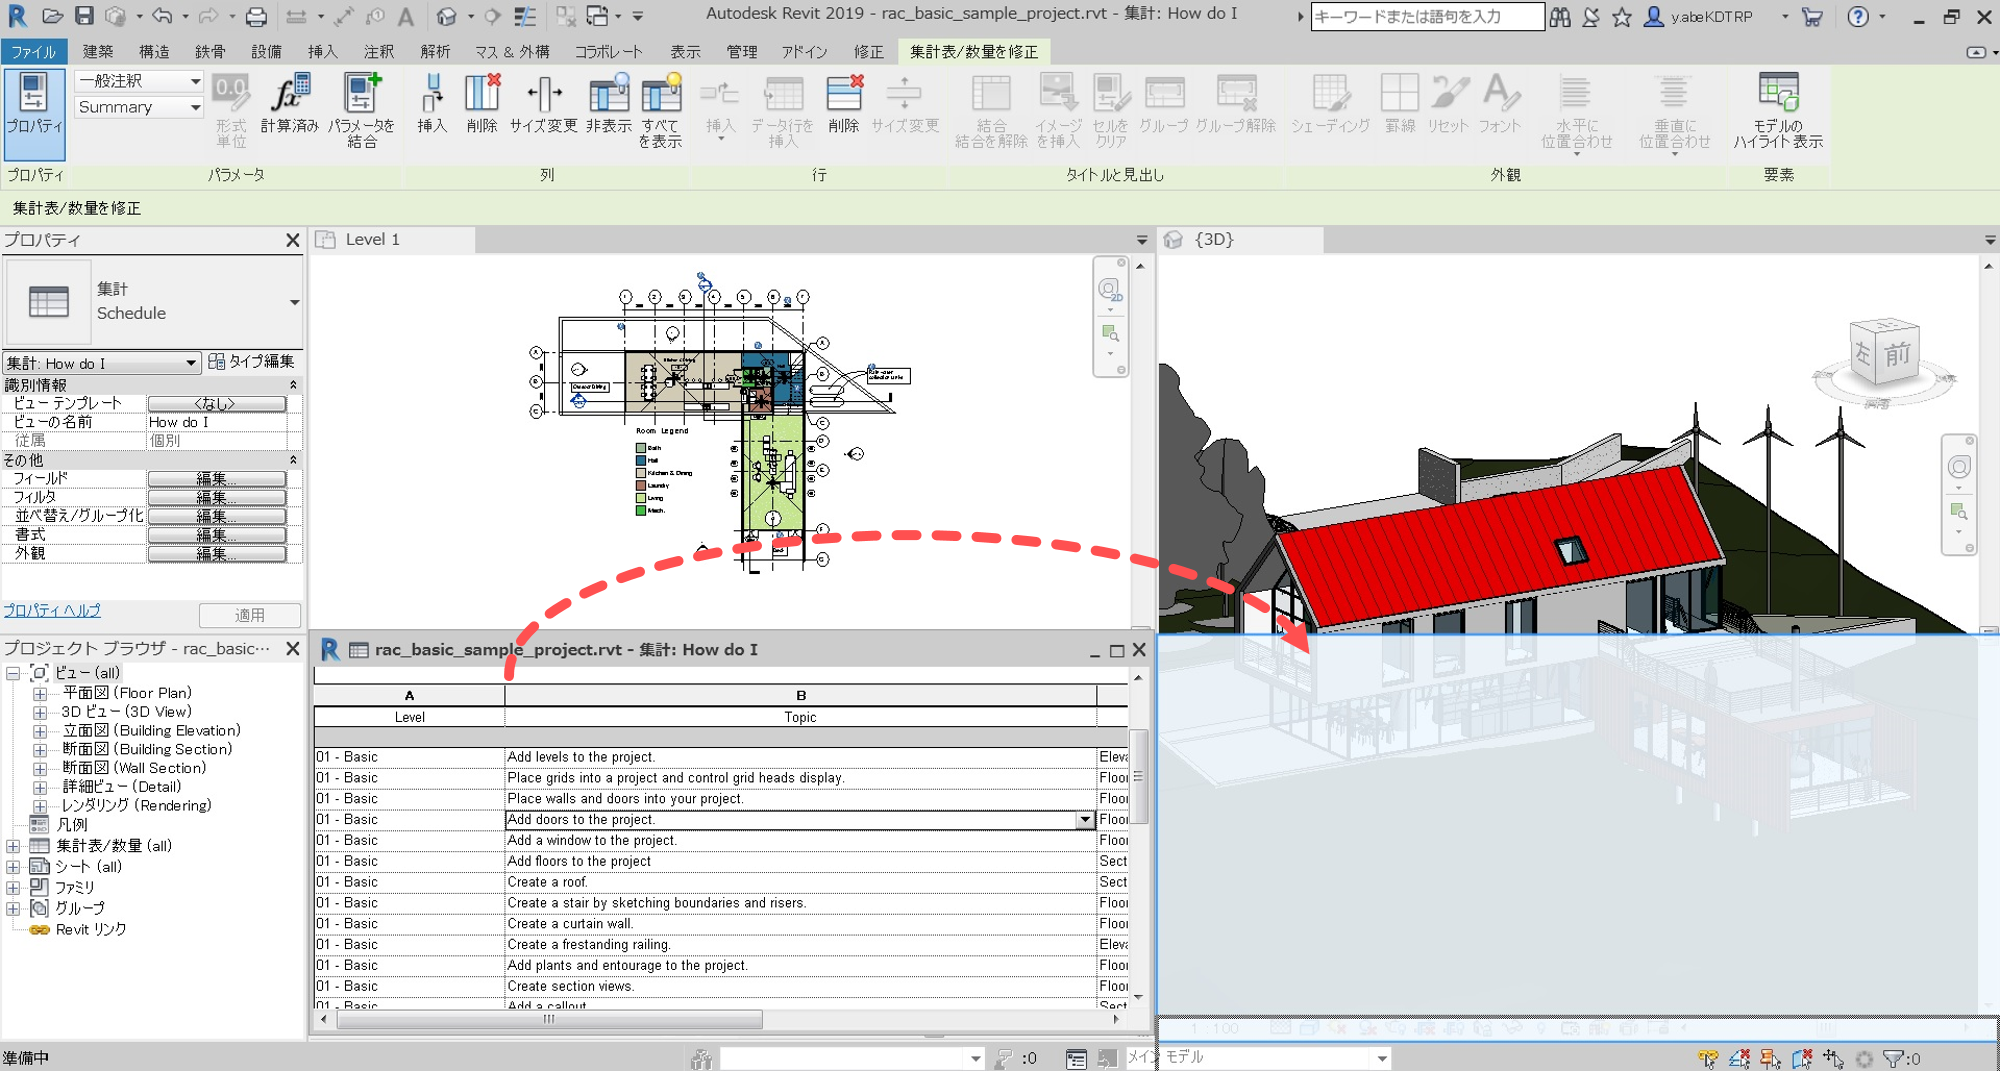The image size is (2000, 1071).
Task: Open the Autodesk App Store cart icon
Action: [1811, 17]
